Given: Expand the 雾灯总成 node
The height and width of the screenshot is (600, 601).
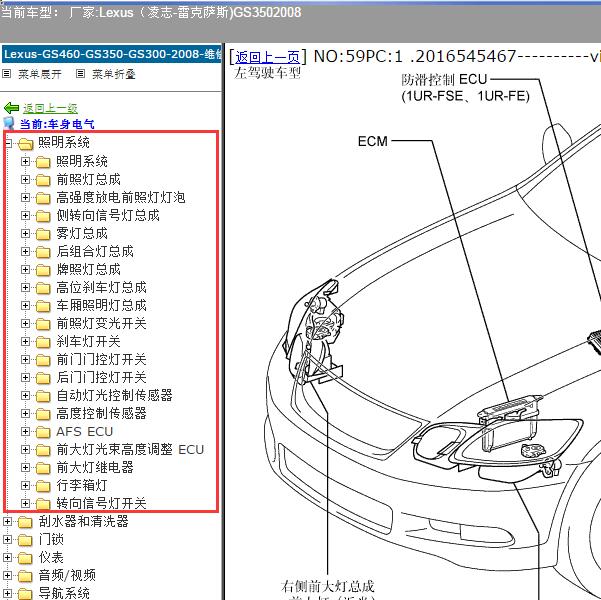Looking at the screenshot, I should [x=25, y=233].
